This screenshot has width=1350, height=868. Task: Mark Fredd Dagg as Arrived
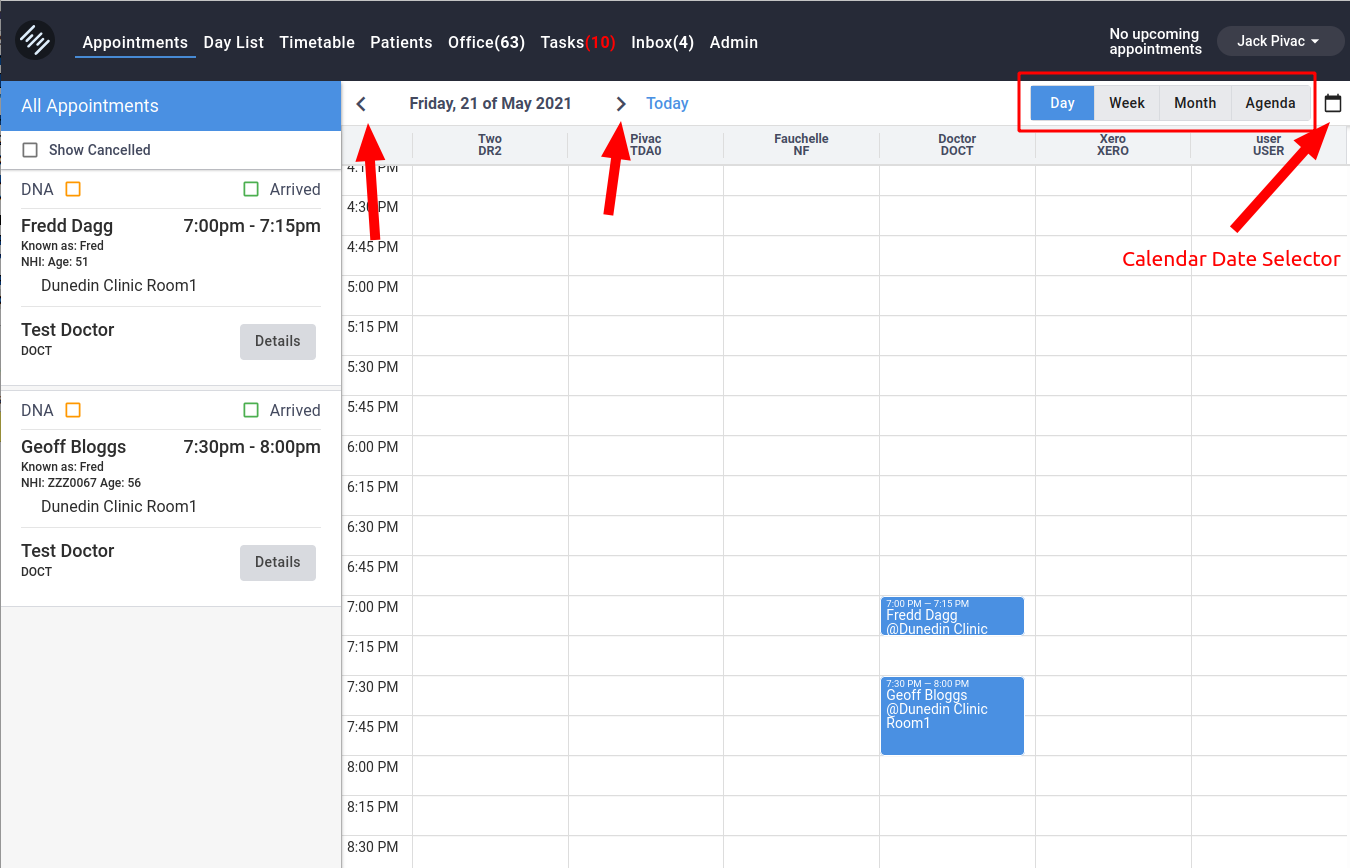pos(251,189)
